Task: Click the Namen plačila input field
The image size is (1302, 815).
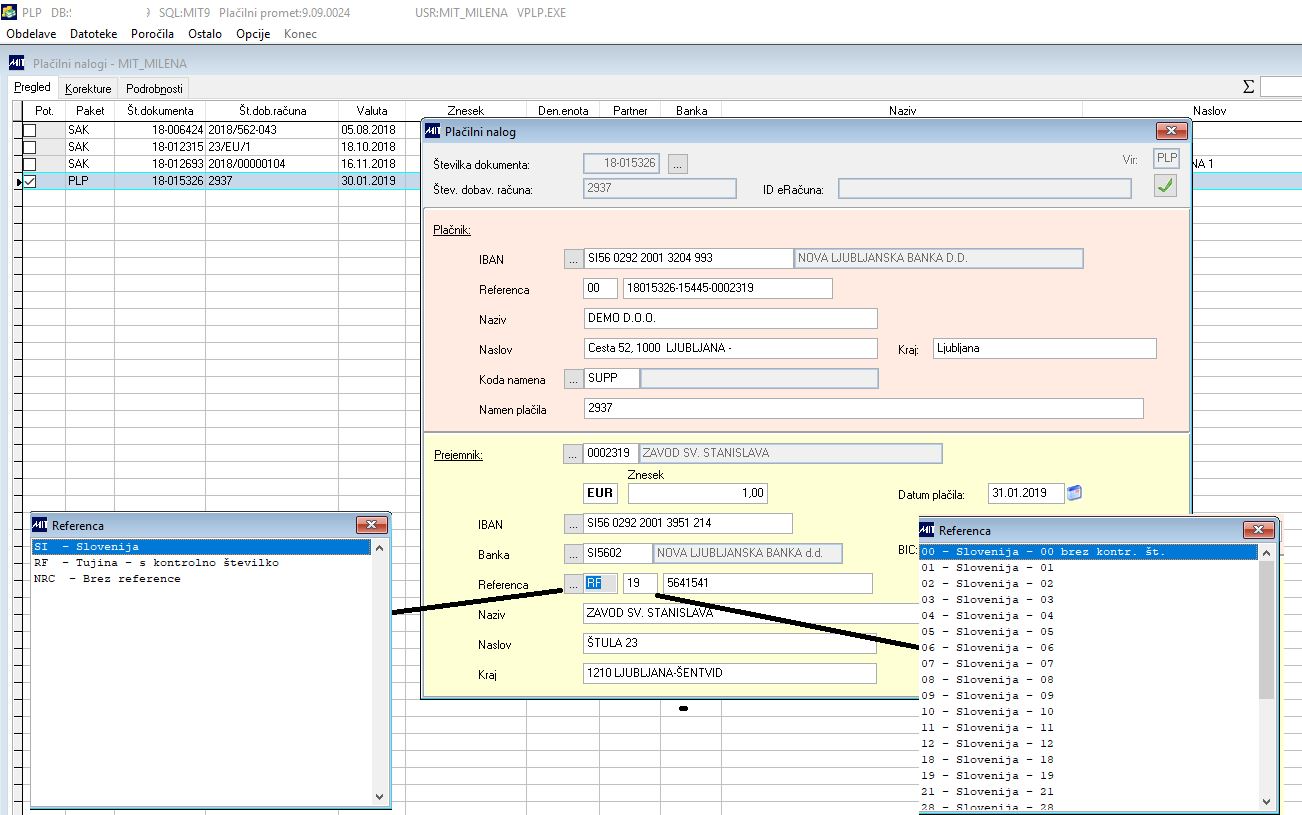Action: pyautogui.click(x=862, y=409)
